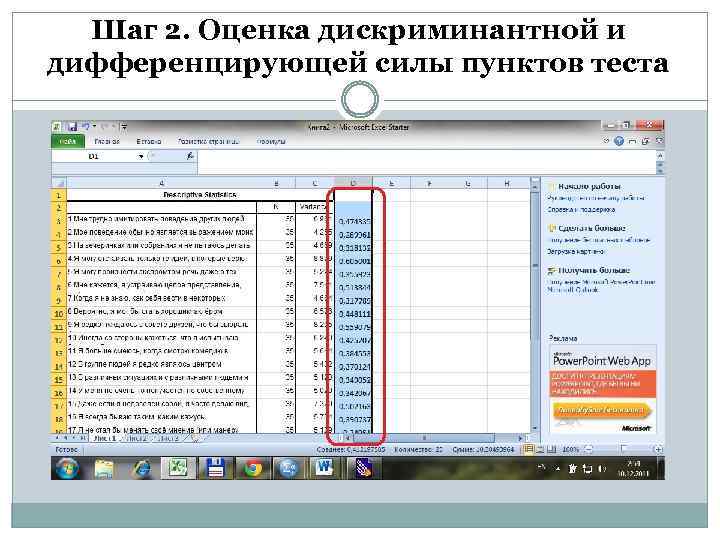720x540 pixels.
Task: Open the green File tab
Action: click(x=68, y=141)
